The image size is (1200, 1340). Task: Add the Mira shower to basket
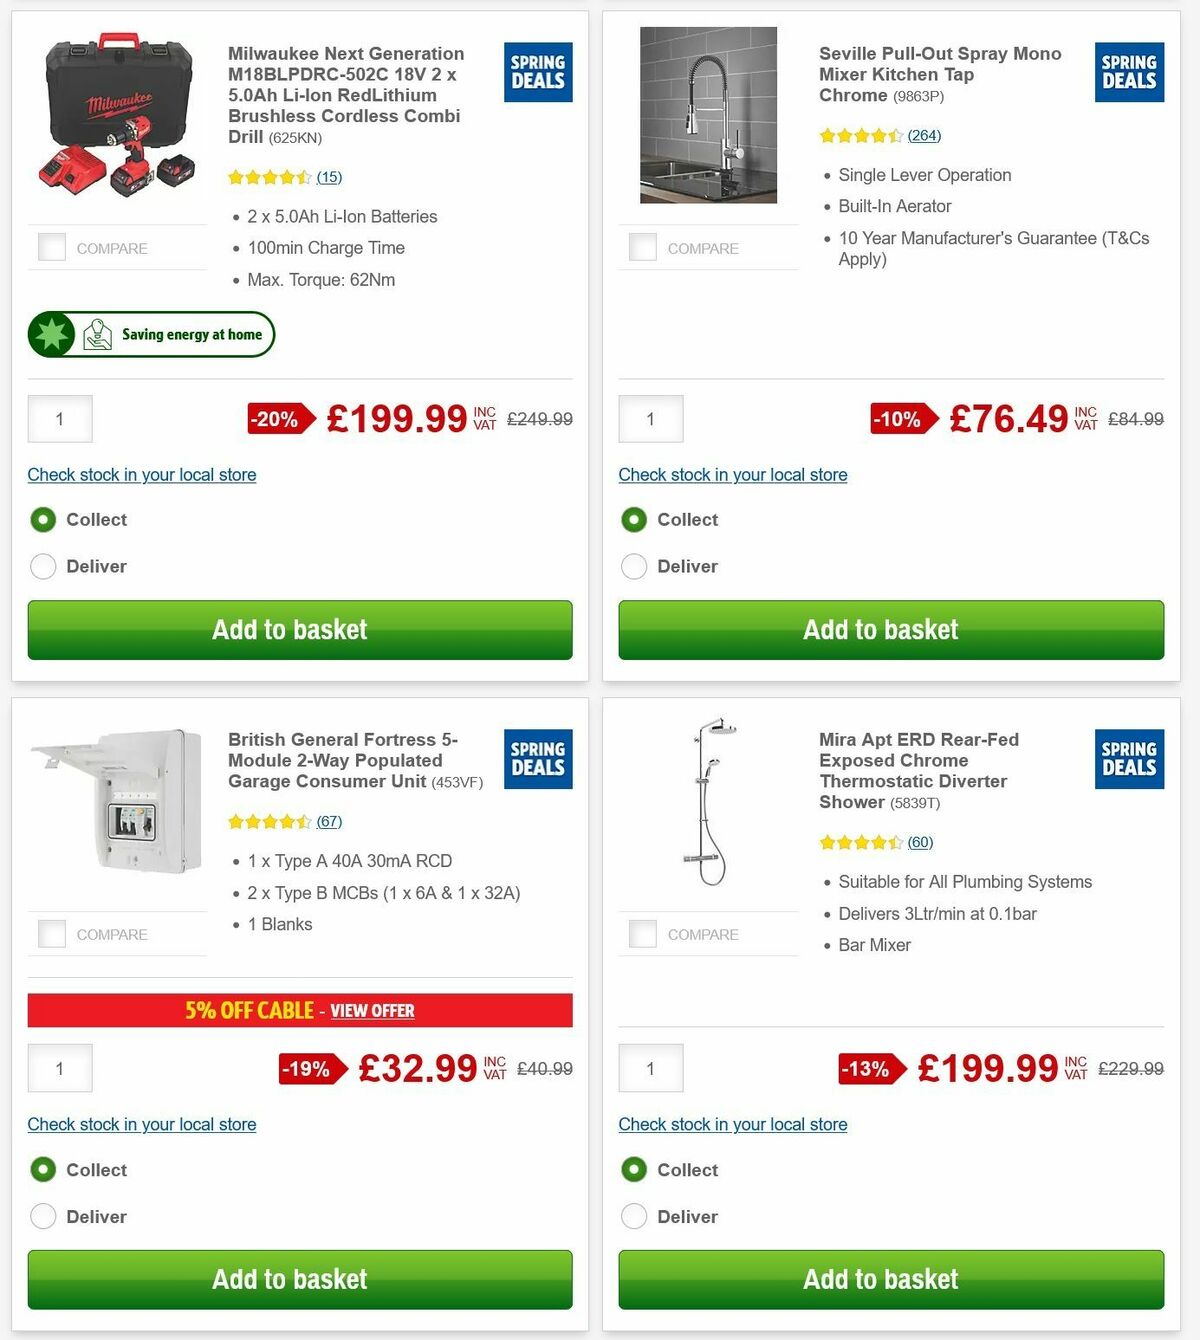(x=881, y=1279)
